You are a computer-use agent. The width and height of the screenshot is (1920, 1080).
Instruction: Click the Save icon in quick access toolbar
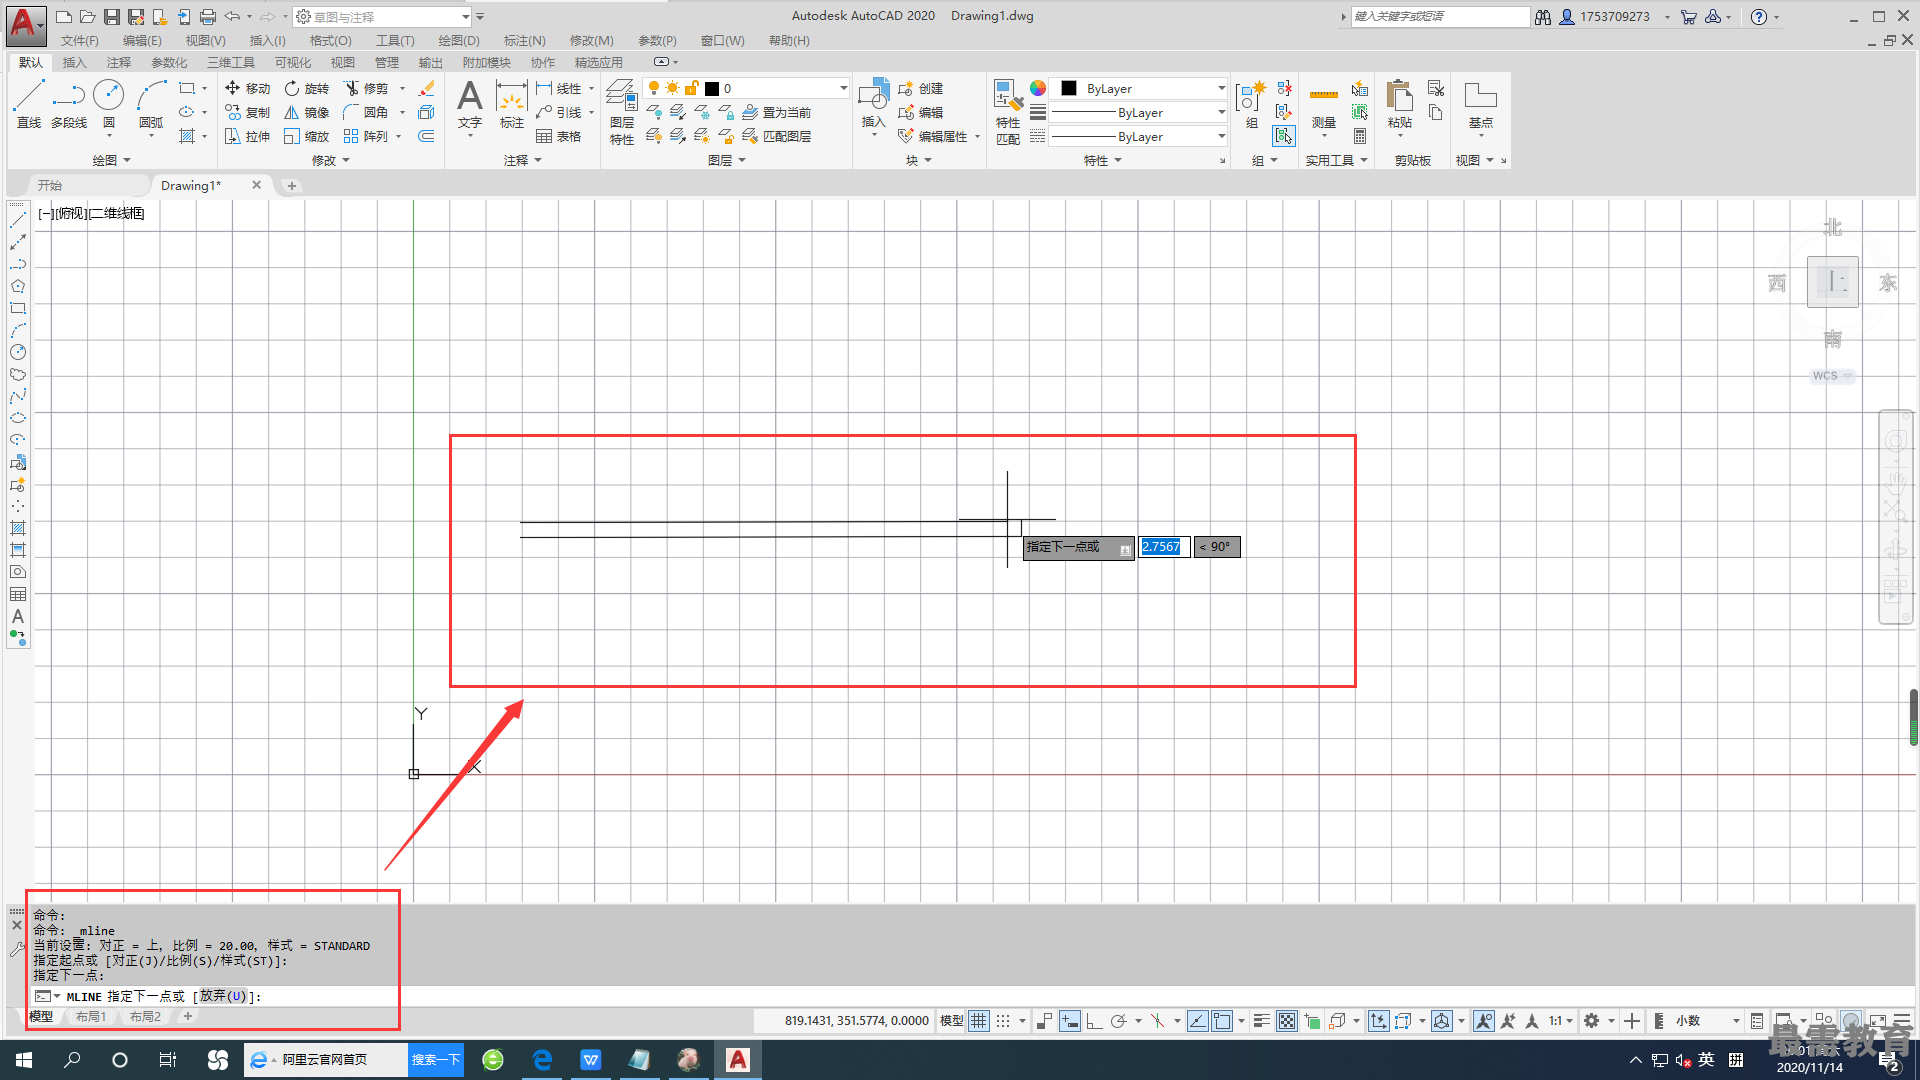[x=112, y=17]
